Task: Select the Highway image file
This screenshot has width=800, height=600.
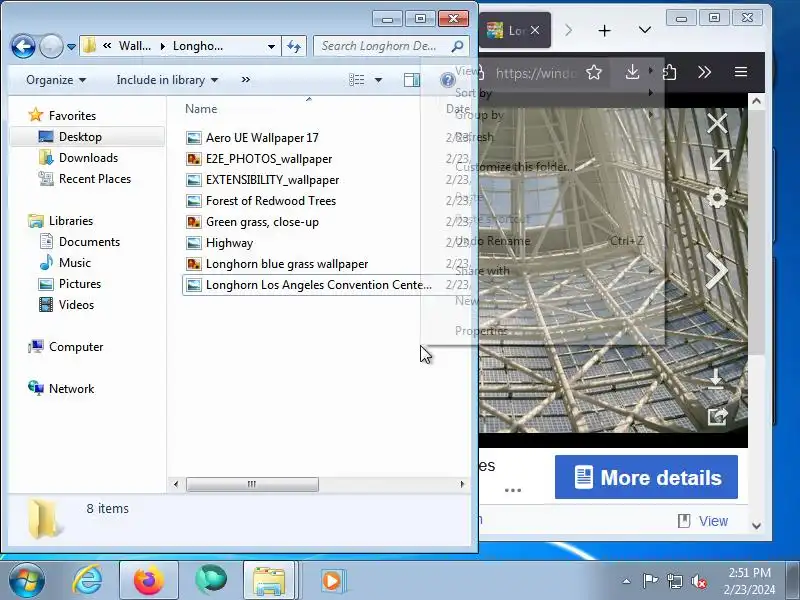Action: (x=229, y=243)
